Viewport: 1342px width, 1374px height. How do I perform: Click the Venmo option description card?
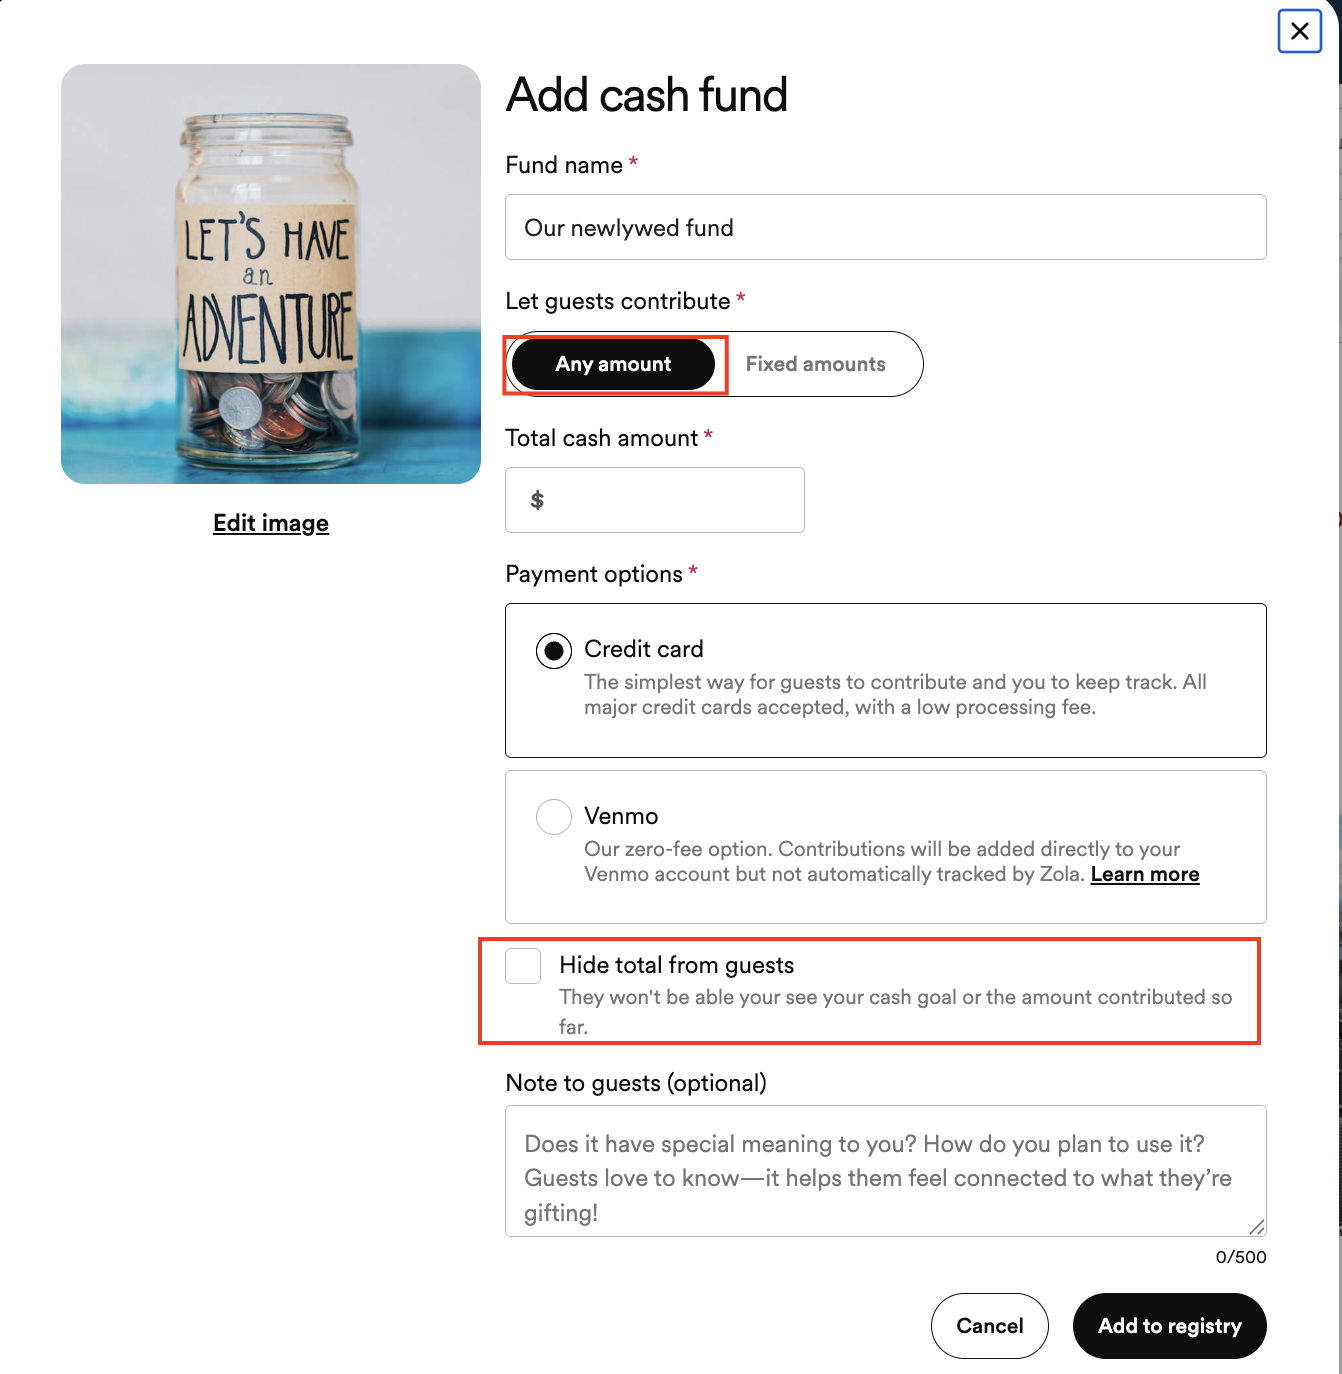pyautogui.click(x=886, y=847)
